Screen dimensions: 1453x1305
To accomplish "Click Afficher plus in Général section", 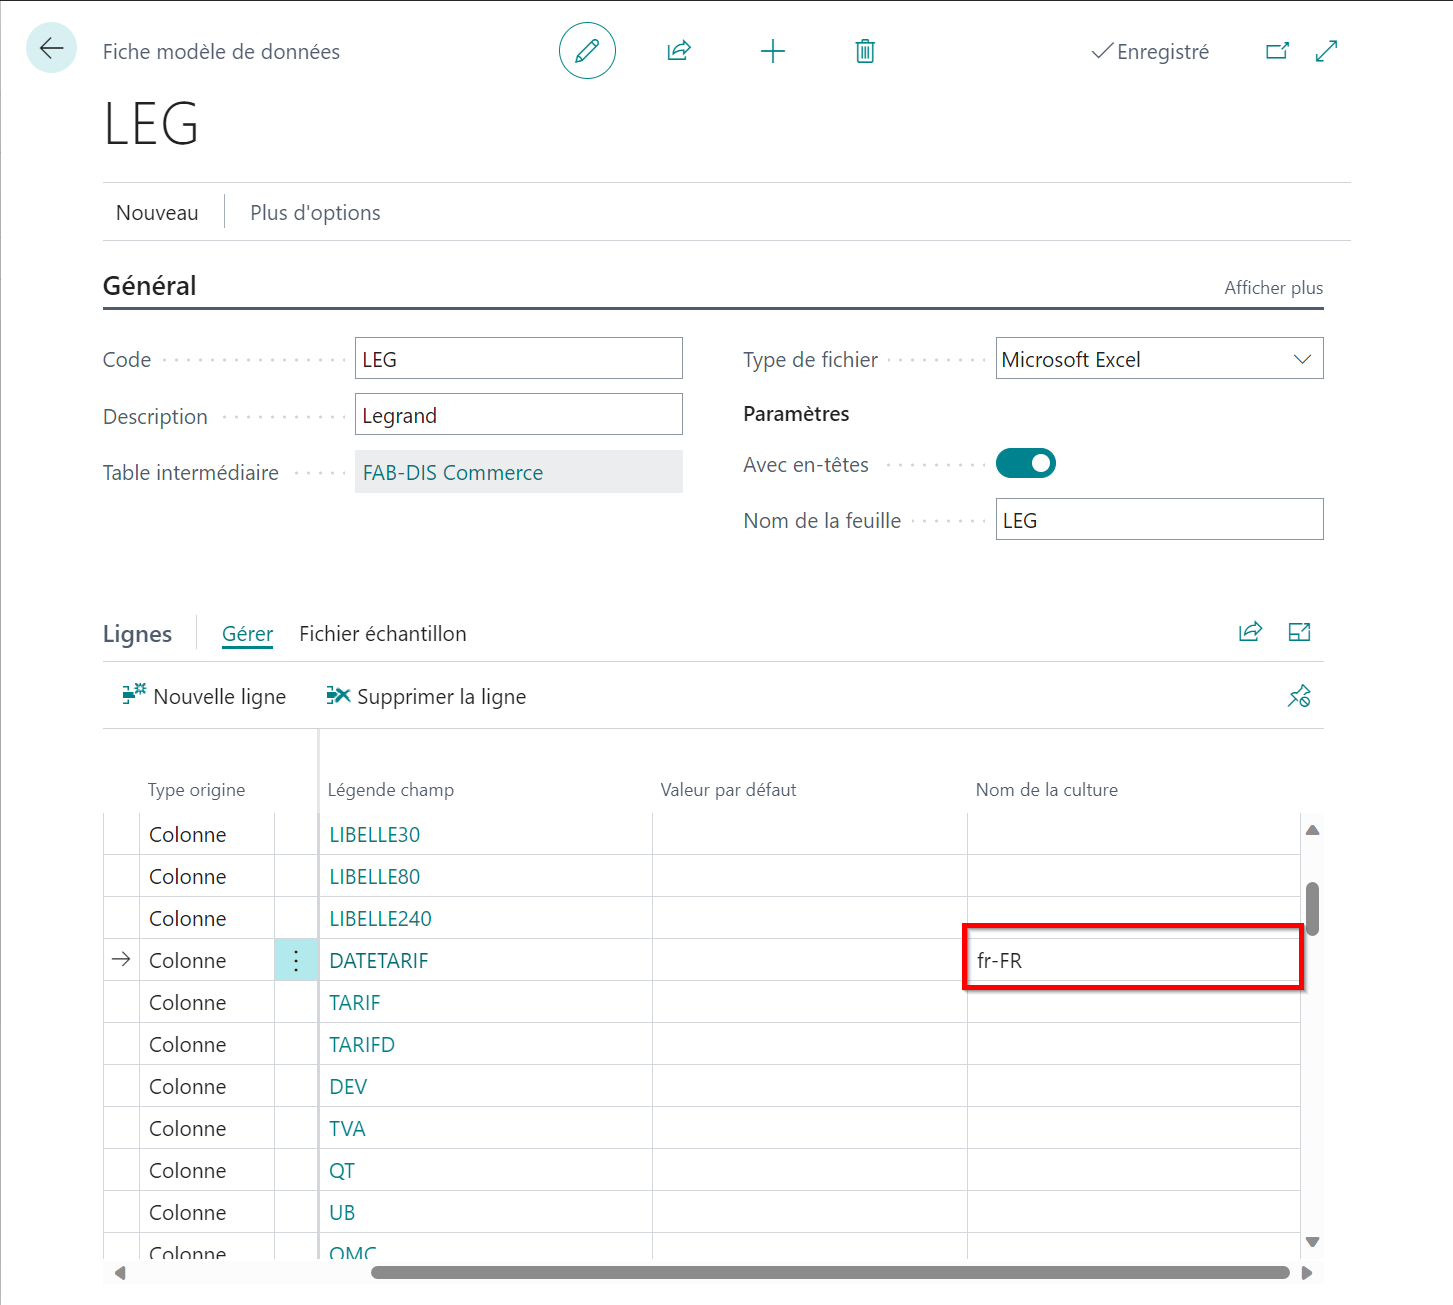I will [x=1273, y=288].
